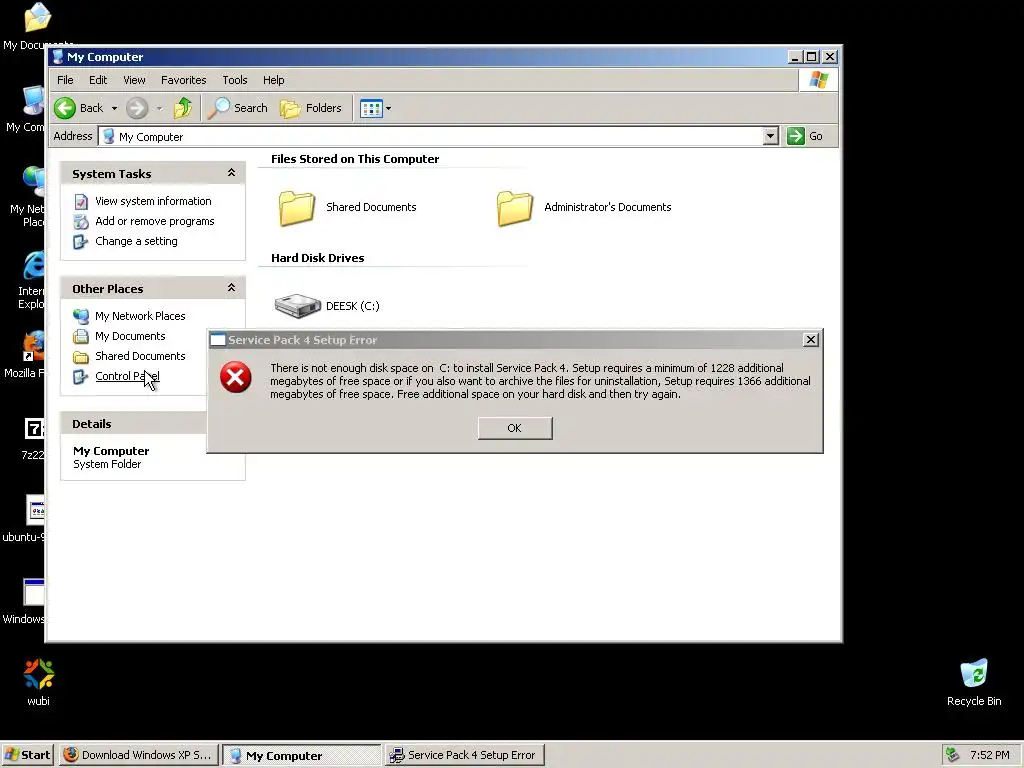The image size is (1024, 768).
Task: Click the 7:52 PM taskbar clock
Action: point(990,755)
